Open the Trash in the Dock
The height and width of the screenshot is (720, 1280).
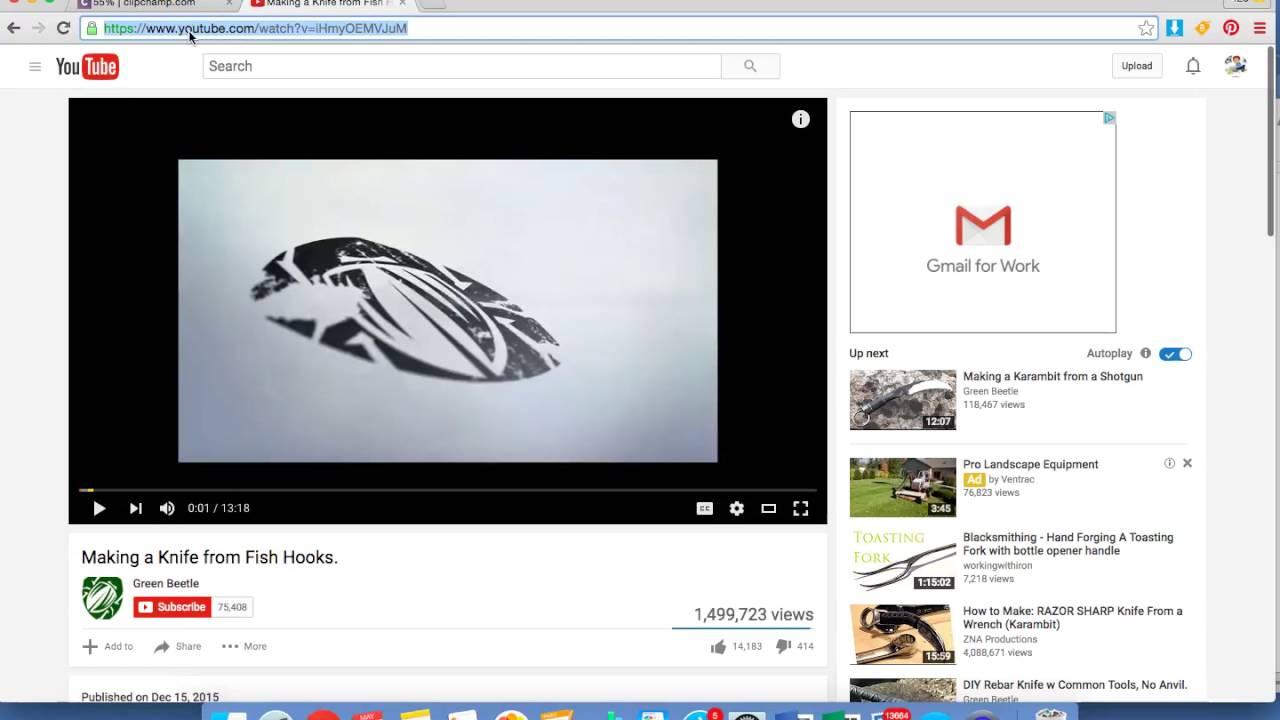[x=1050, y=714]
